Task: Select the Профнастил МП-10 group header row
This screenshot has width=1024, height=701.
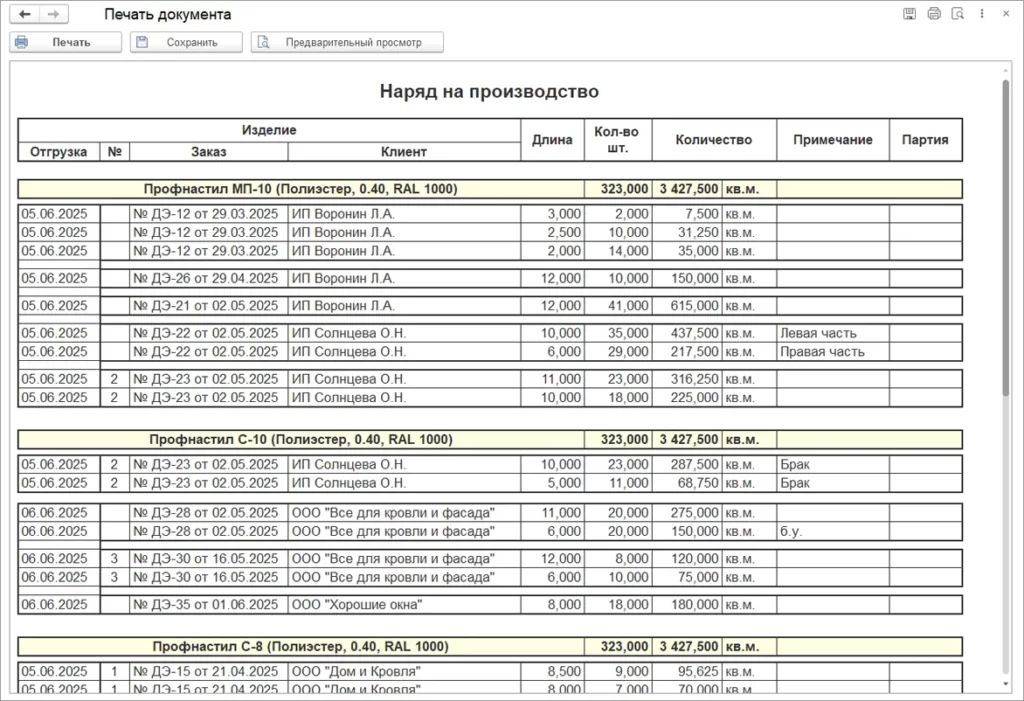Action: pyautogui.click(x=490, y=189)
